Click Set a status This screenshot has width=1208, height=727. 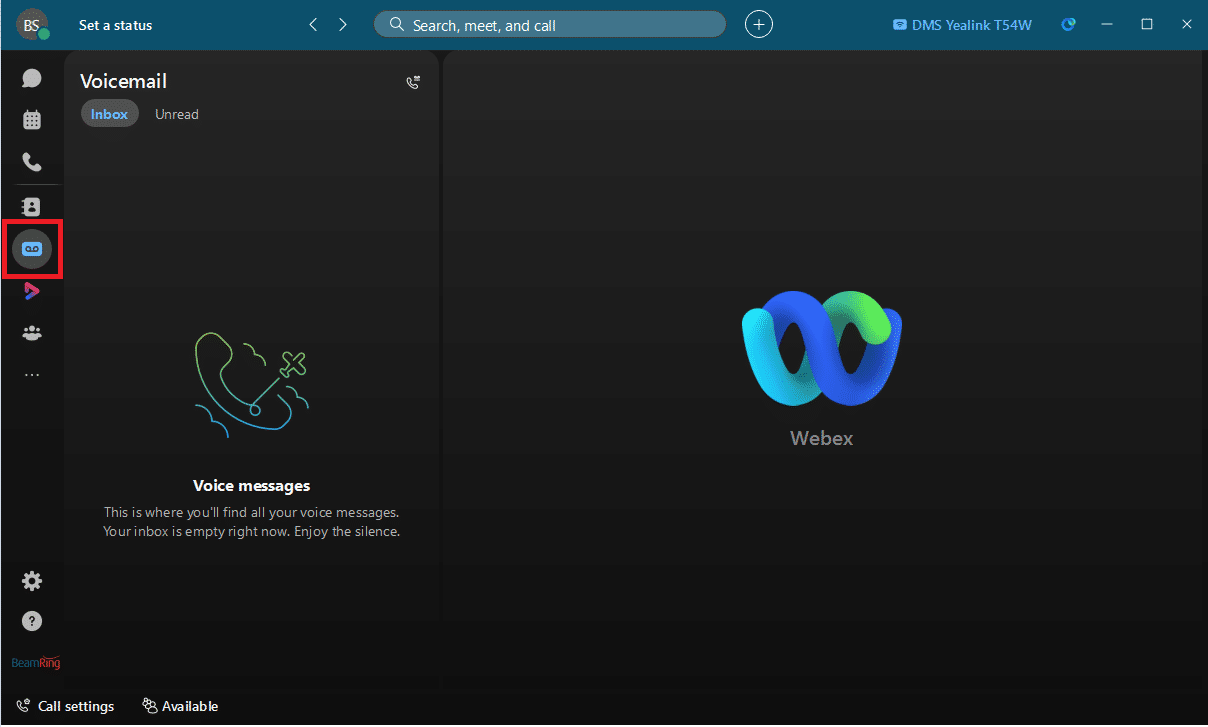116,25
